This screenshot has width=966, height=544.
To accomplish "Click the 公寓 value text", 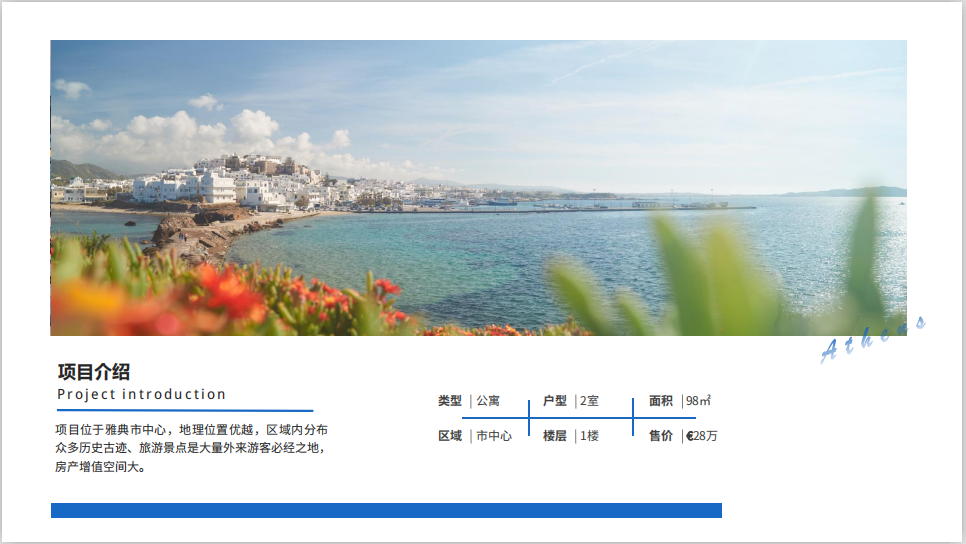I will pyautogui.click(x=488, y=401).
